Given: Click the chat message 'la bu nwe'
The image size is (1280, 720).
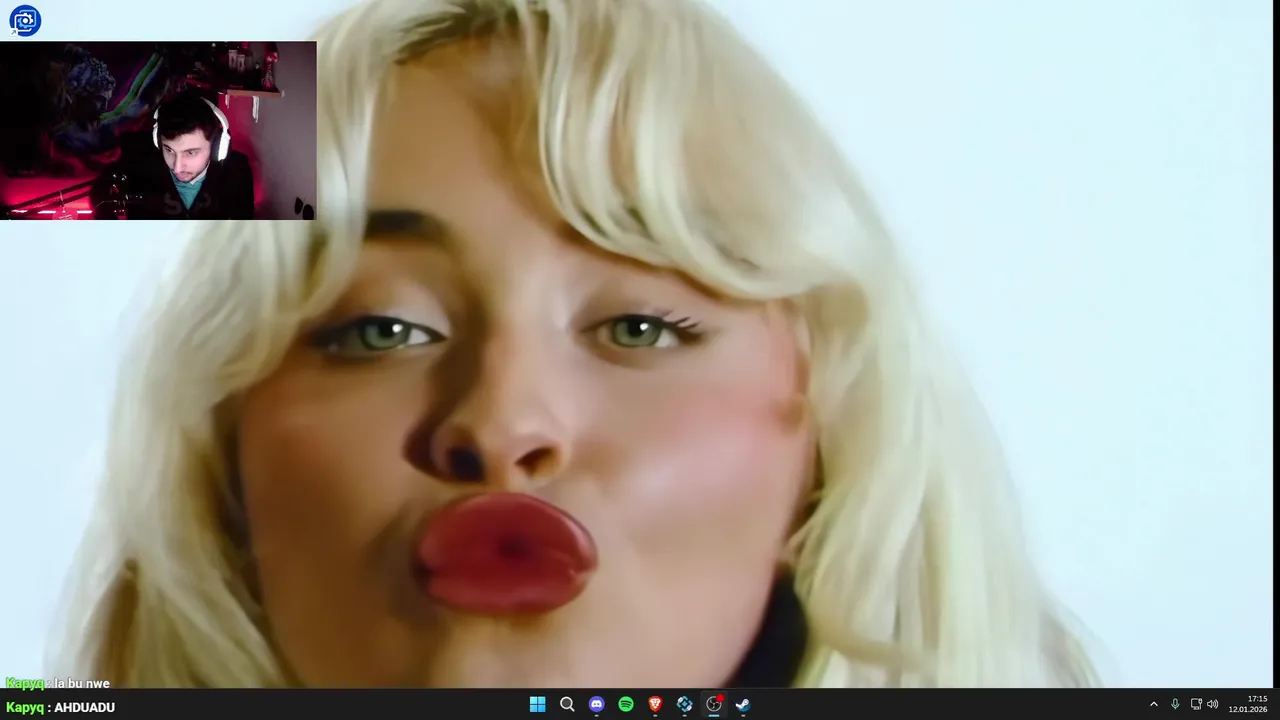Looking at the screenshot, I should tap(82, 683).
